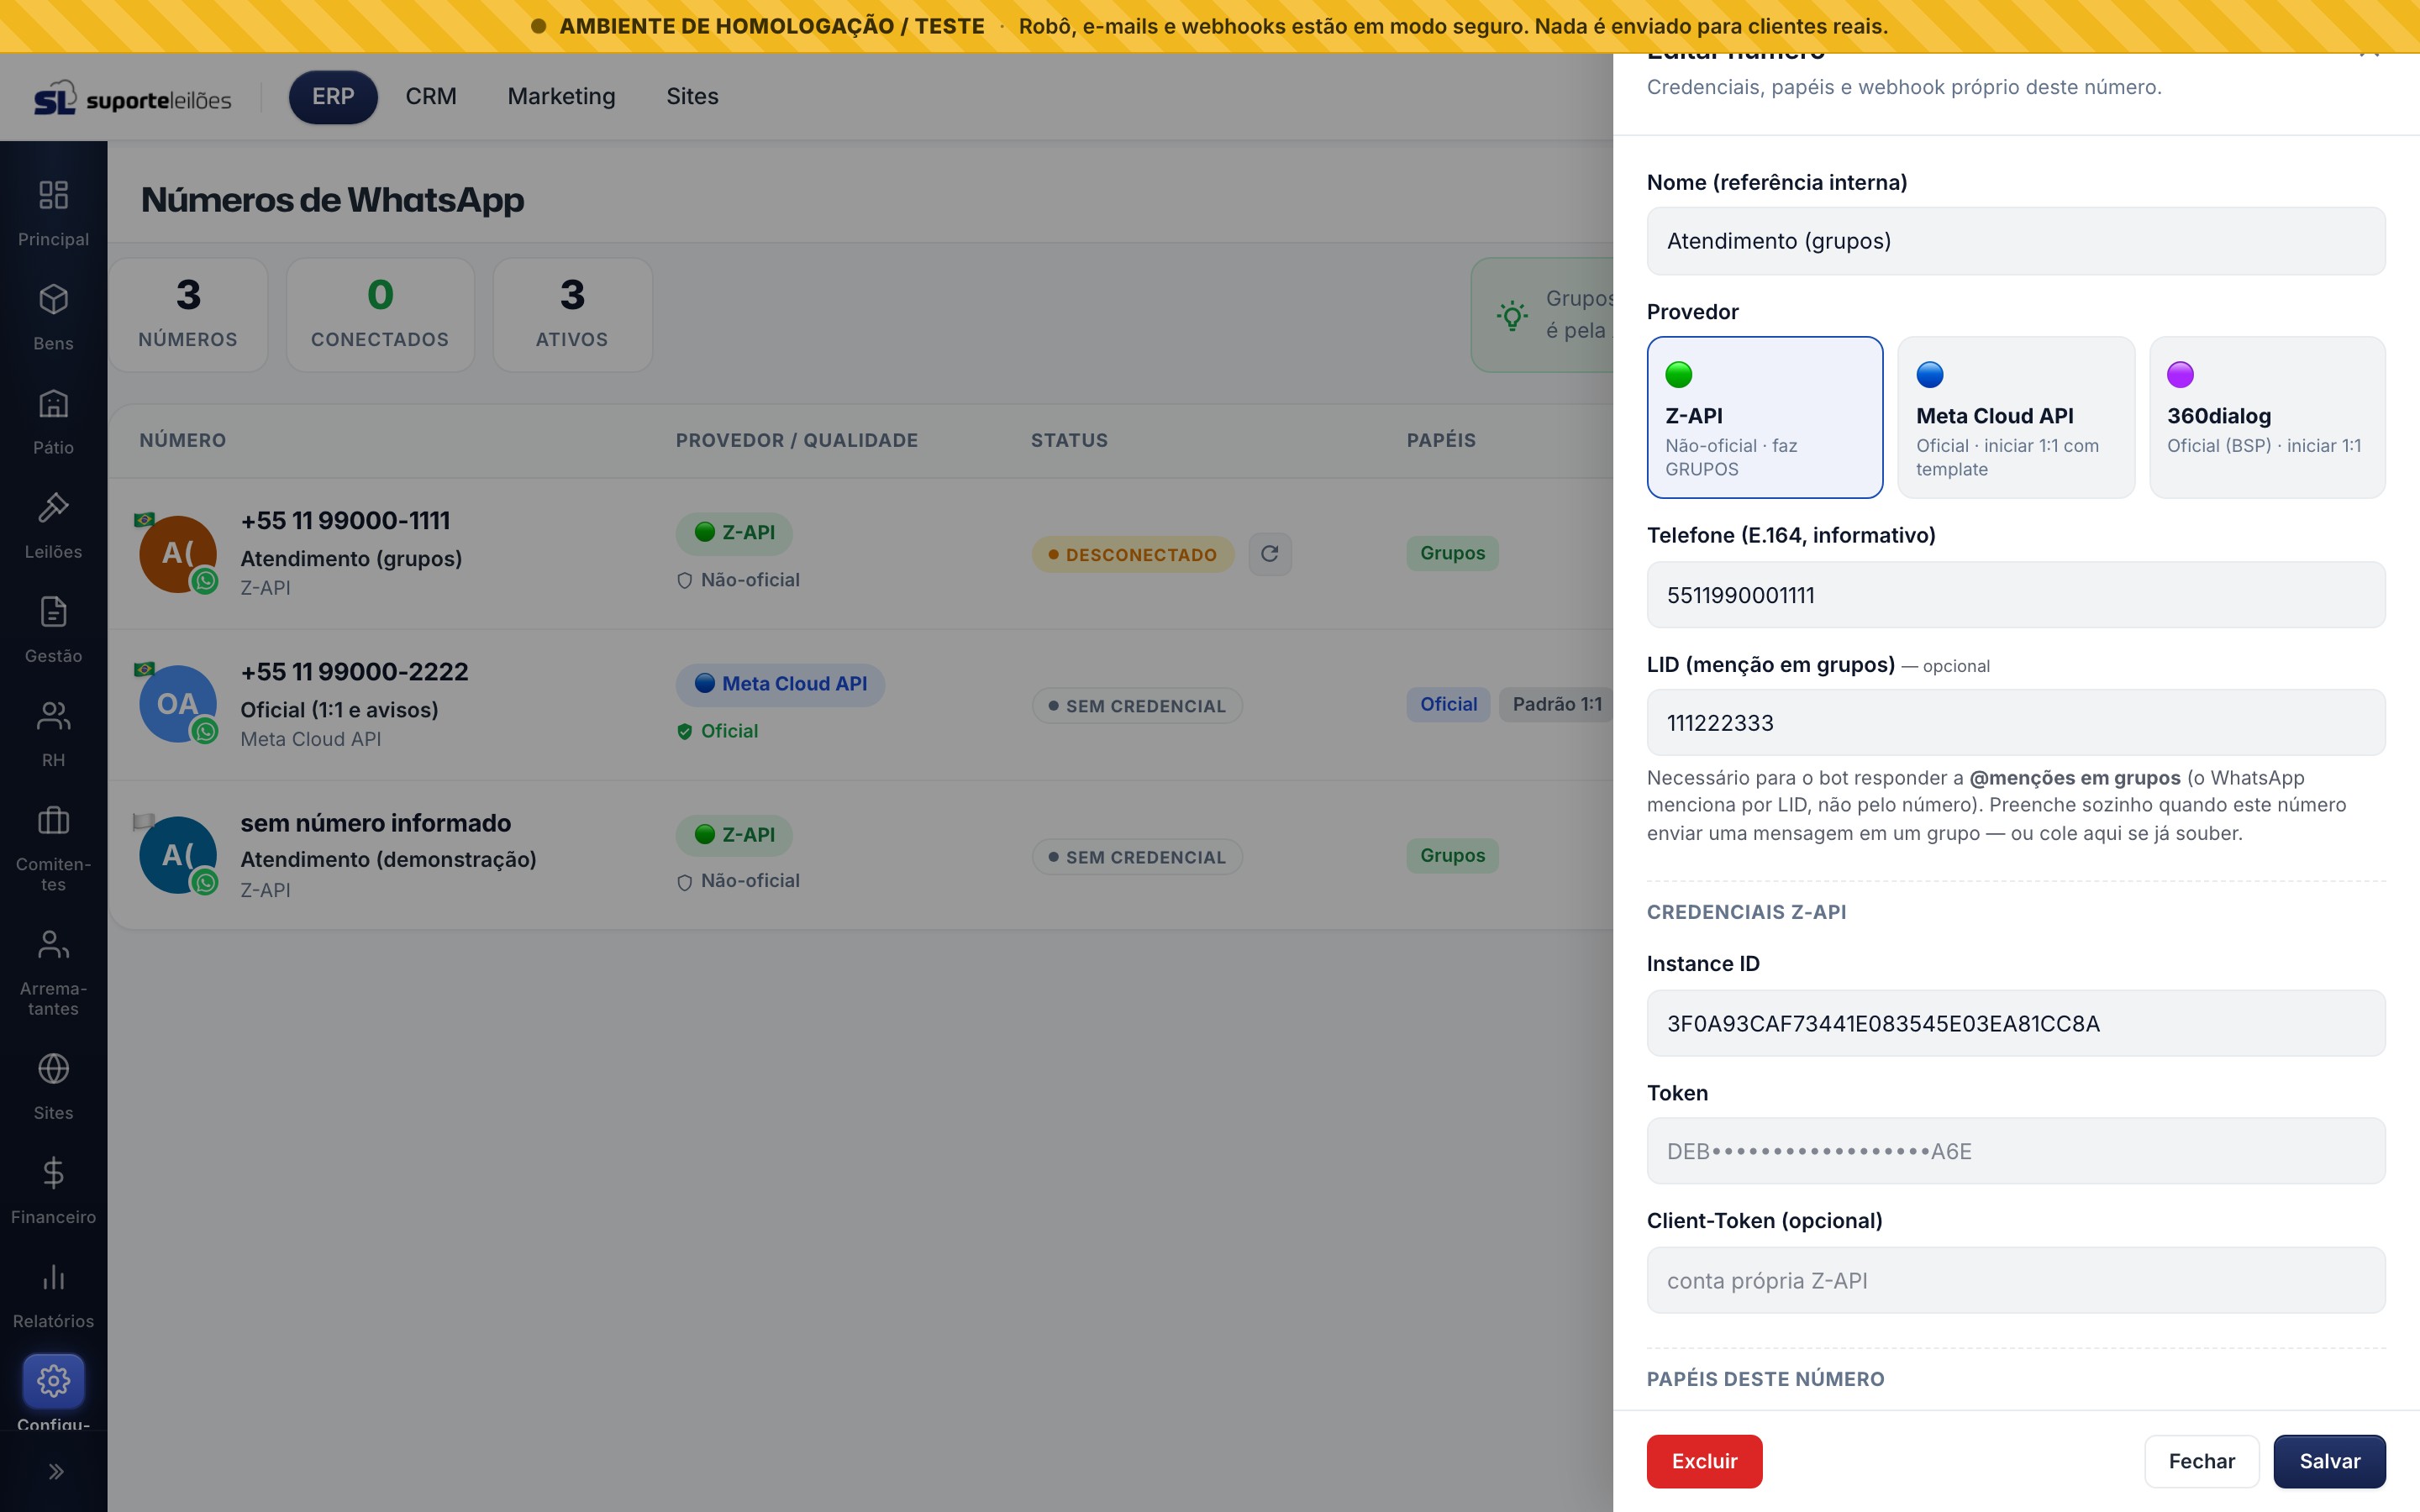
Task: Click the PAPÉIS column header
Action: (1441, 441)
